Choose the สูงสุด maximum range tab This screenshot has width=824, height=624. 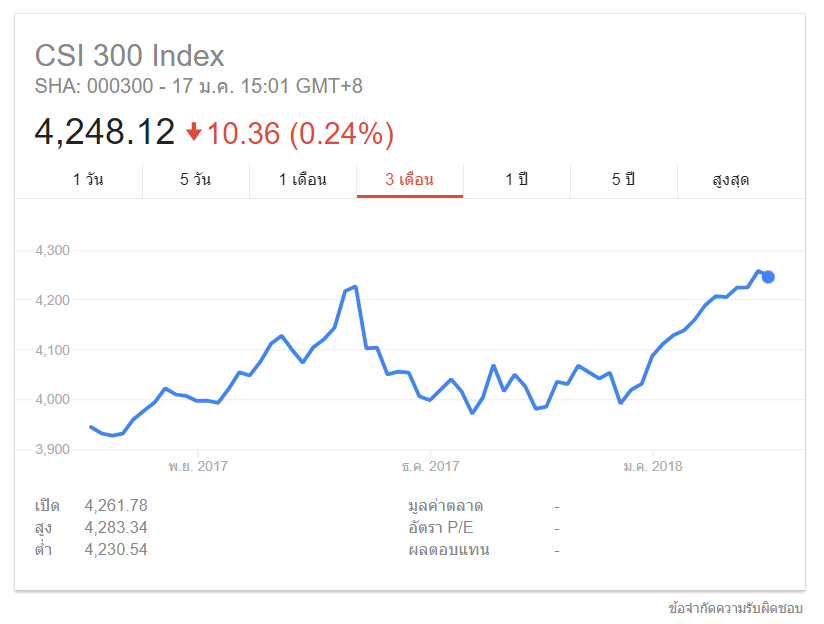coord(731,180)
